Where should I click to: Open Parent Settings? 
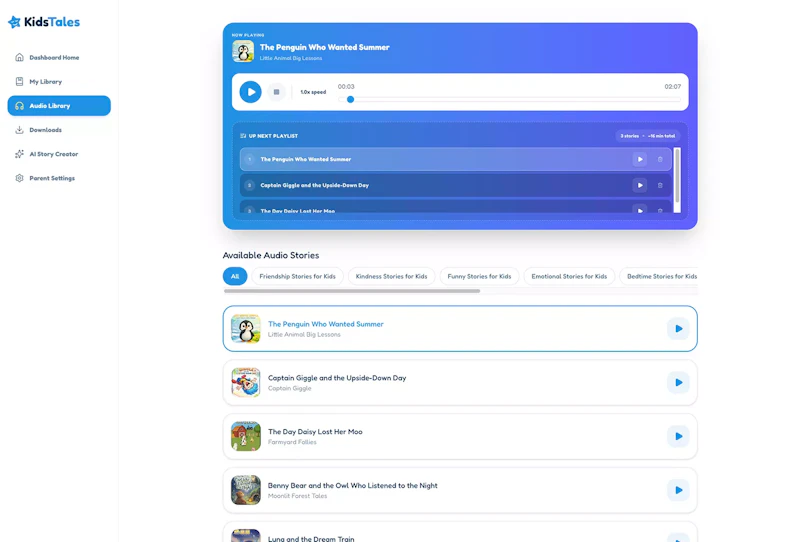click(x=59, y=178)
